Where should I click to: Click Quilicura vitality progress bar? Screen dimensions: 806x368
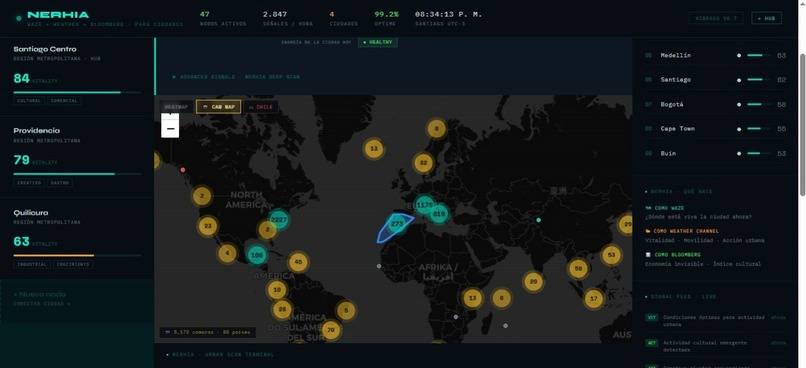click(77, 255)
